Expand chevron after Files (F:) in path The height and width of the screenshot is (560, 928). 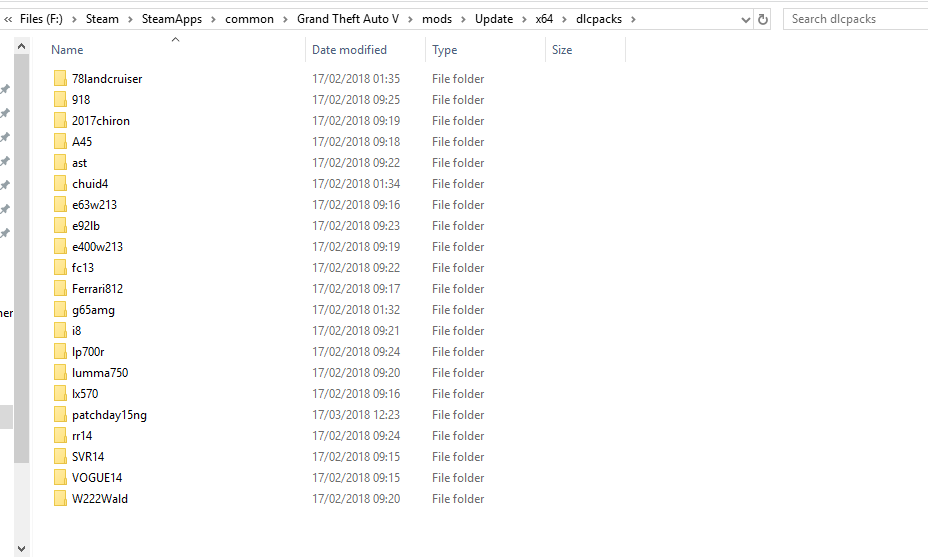(x=75, y=20)
